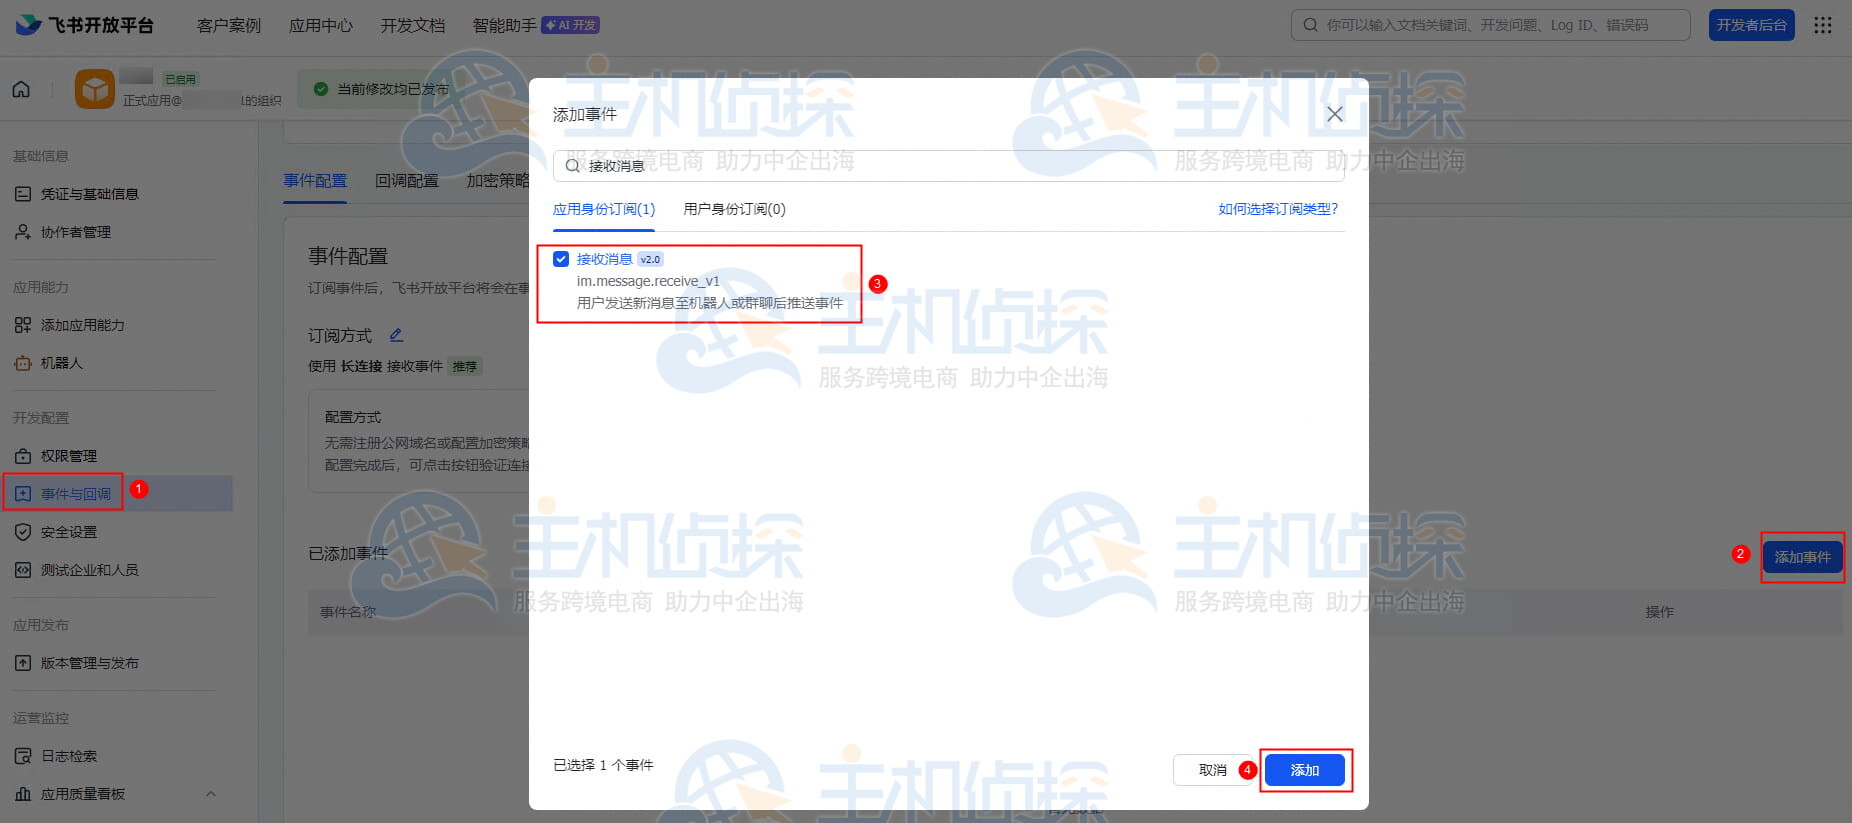
Task: Open the home icon in the app header
Action: click(21, 89)
